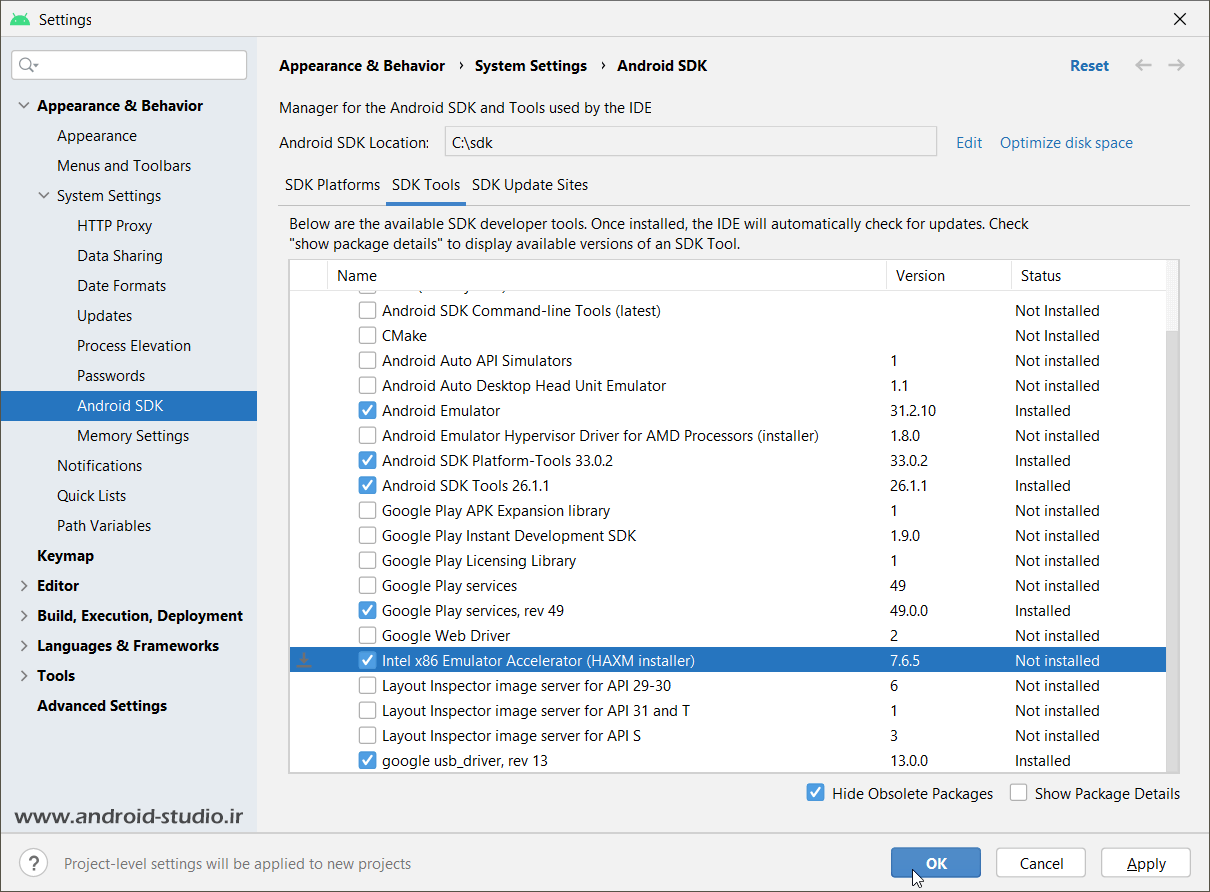Tick the CMake checkbox
This screenshot has width=1210, height=892.
[367, 336]
